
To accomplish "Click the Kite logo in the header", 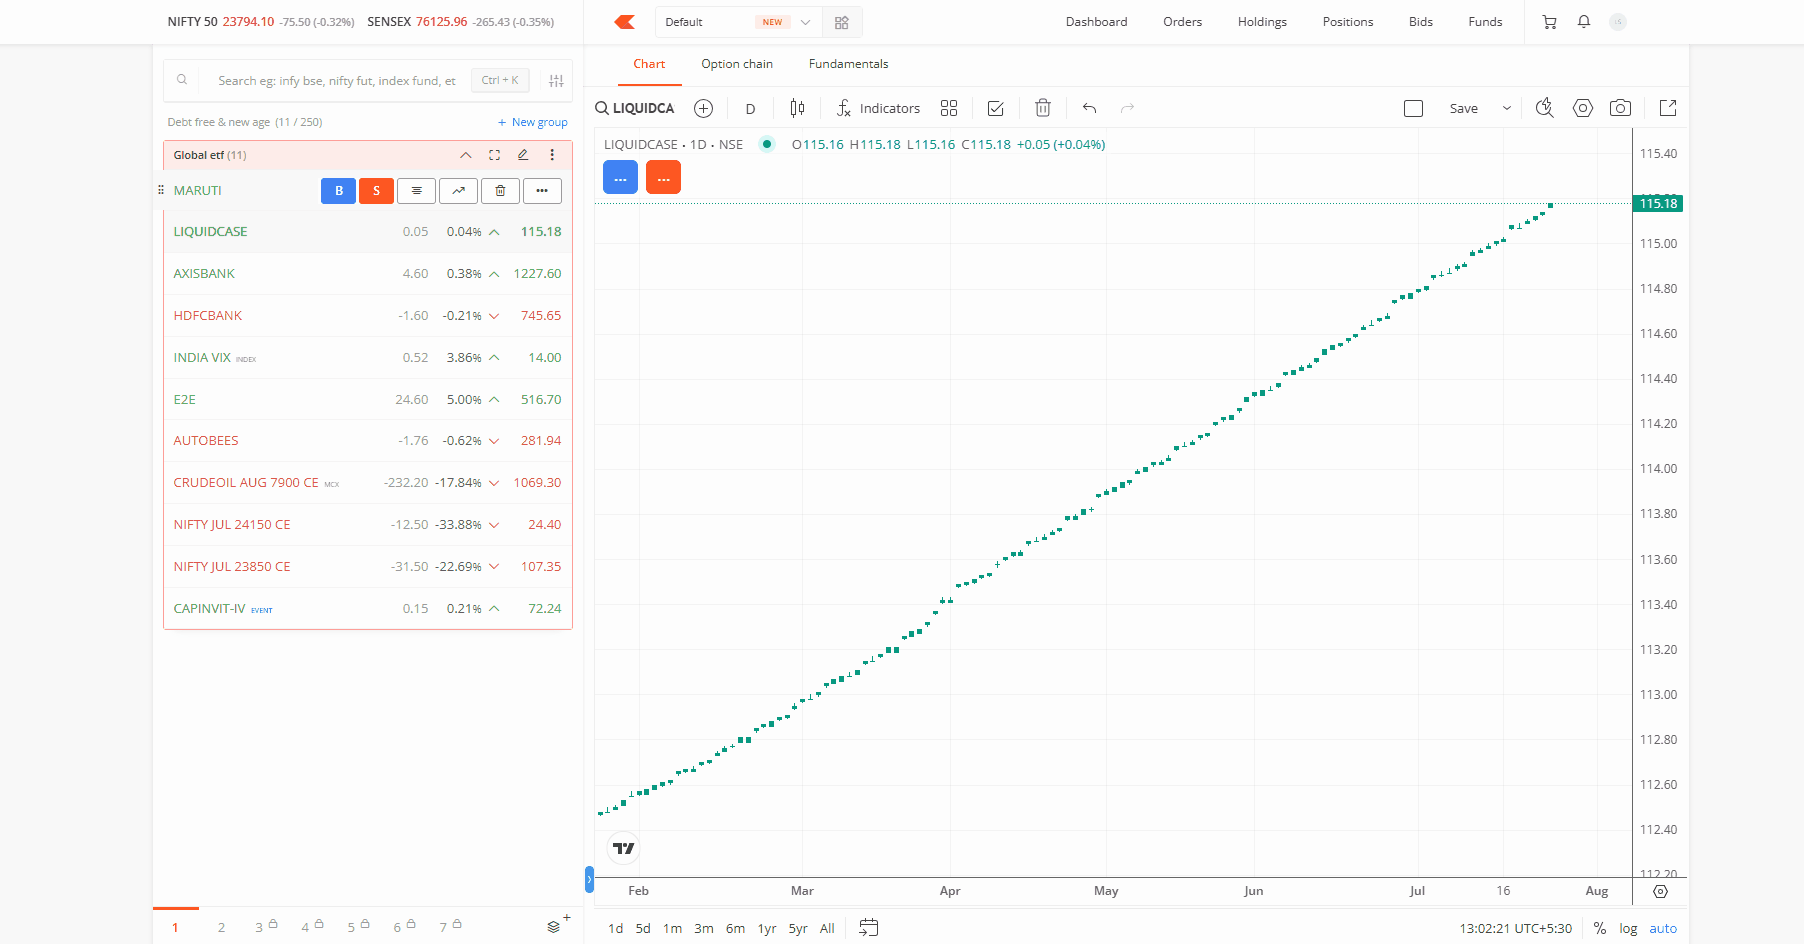I will click(625, 22).
